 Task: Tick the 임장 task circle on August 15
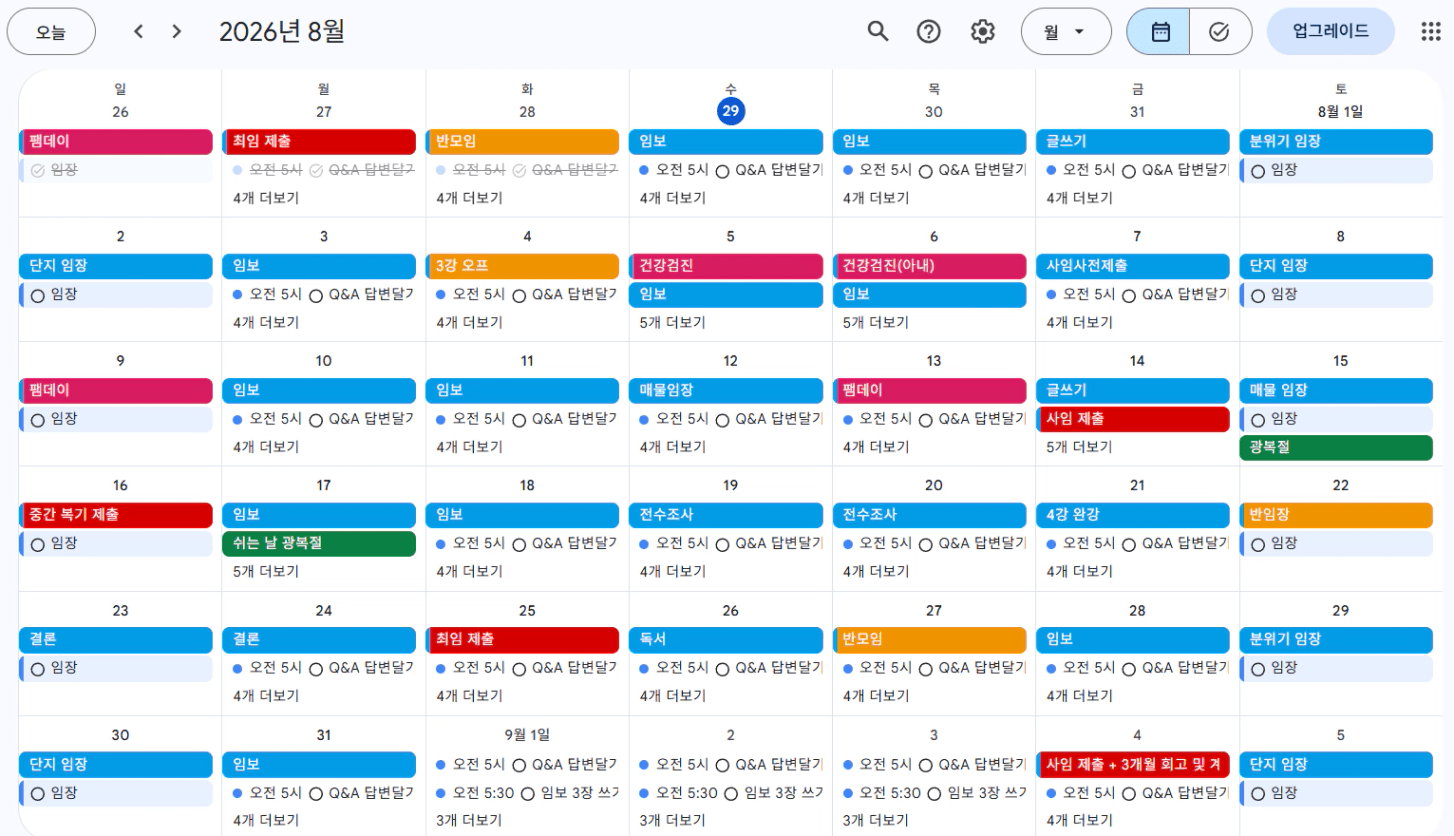(1258, 420)
